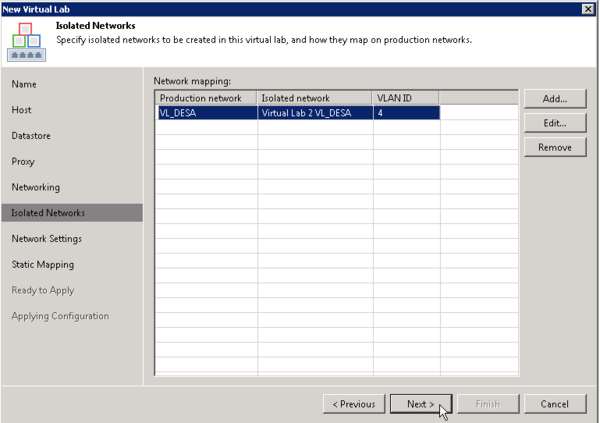The height and width of the screenshot is (423, 600).
Task: Click Edit... to modify selected mapping
Action: (x=555, y=123)
